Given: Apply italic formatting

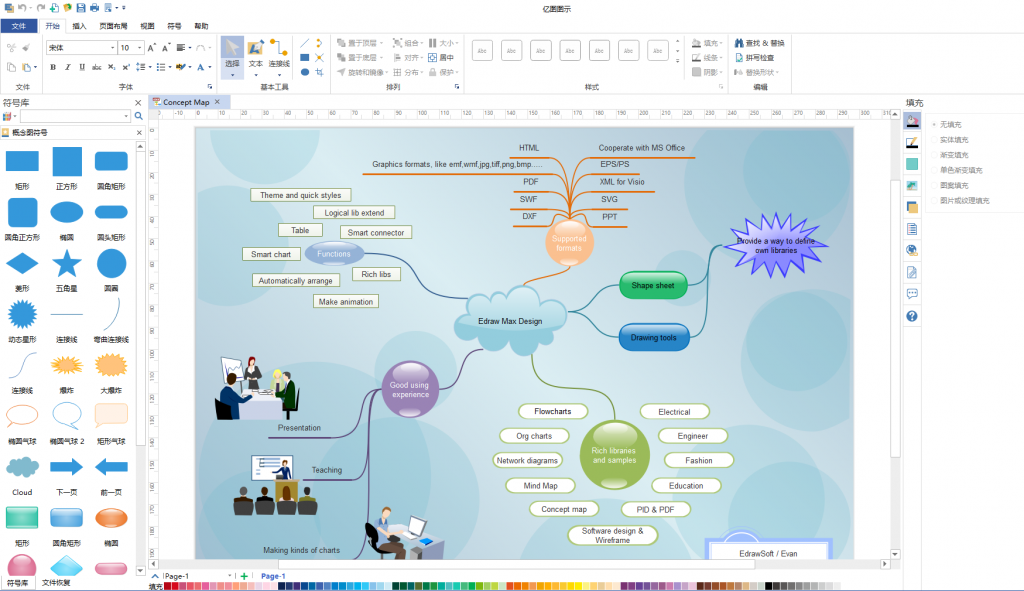Looking at the screenshot, I should pyautogui.click(x=67, y=67).
